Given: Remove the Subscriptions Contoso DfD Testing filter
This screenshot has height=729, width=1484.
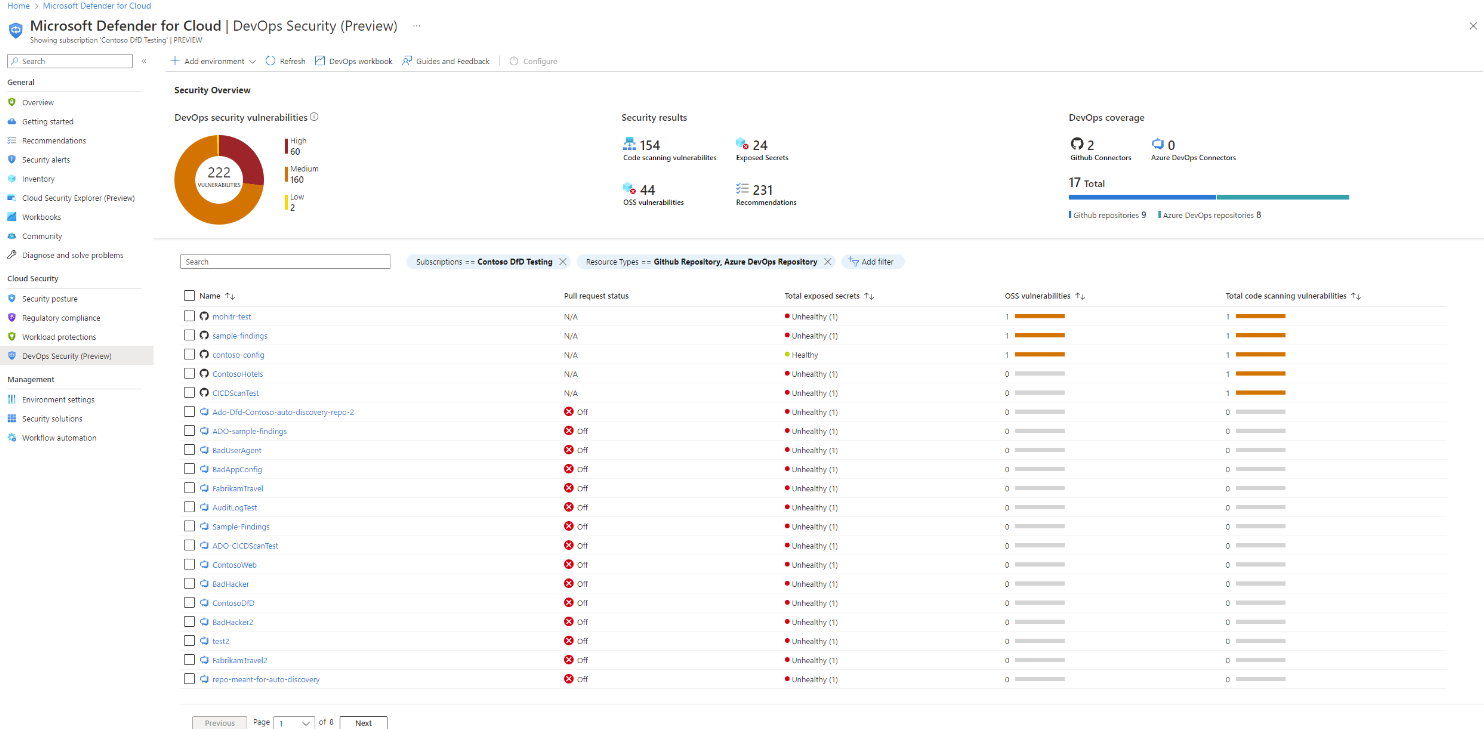Looking at the screenshot, I should (x=563, y=262).
